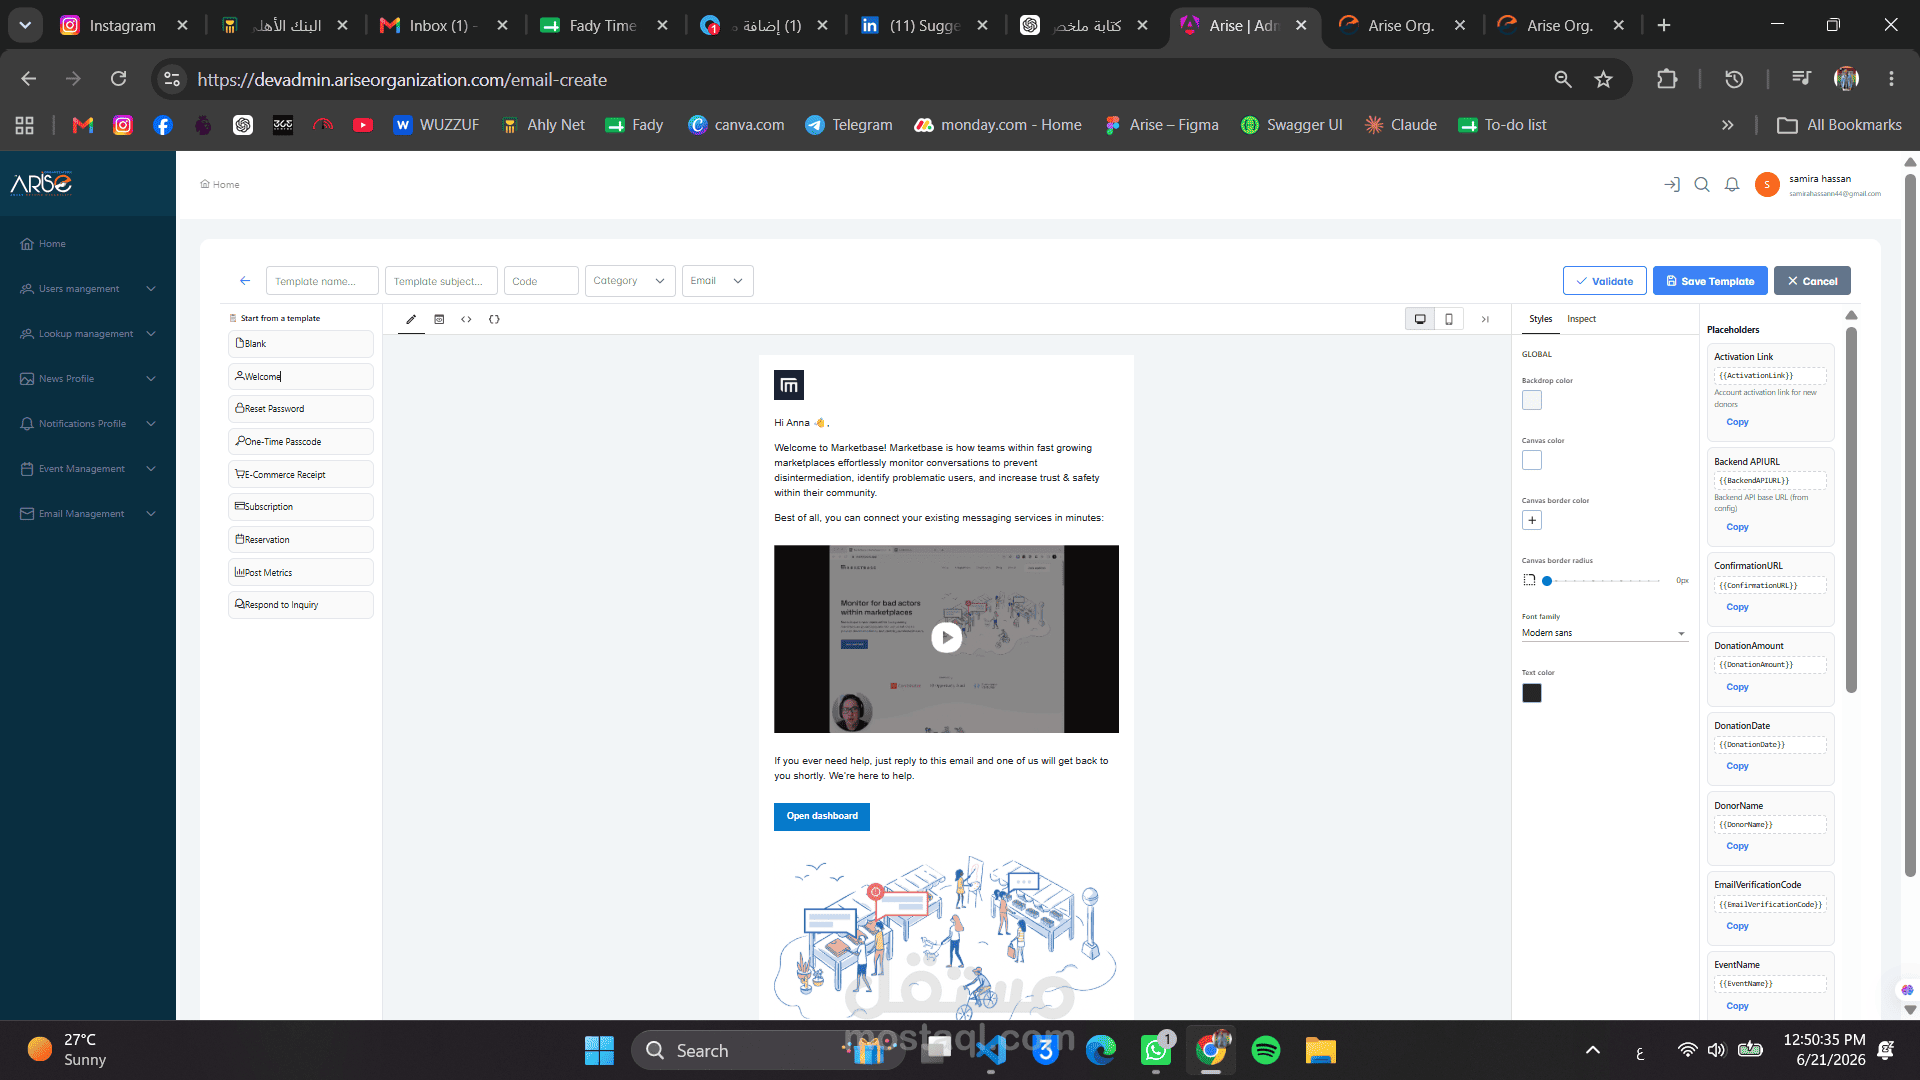Open Spotify from the taskbar
1920x1080 pixels.
1266,1050
